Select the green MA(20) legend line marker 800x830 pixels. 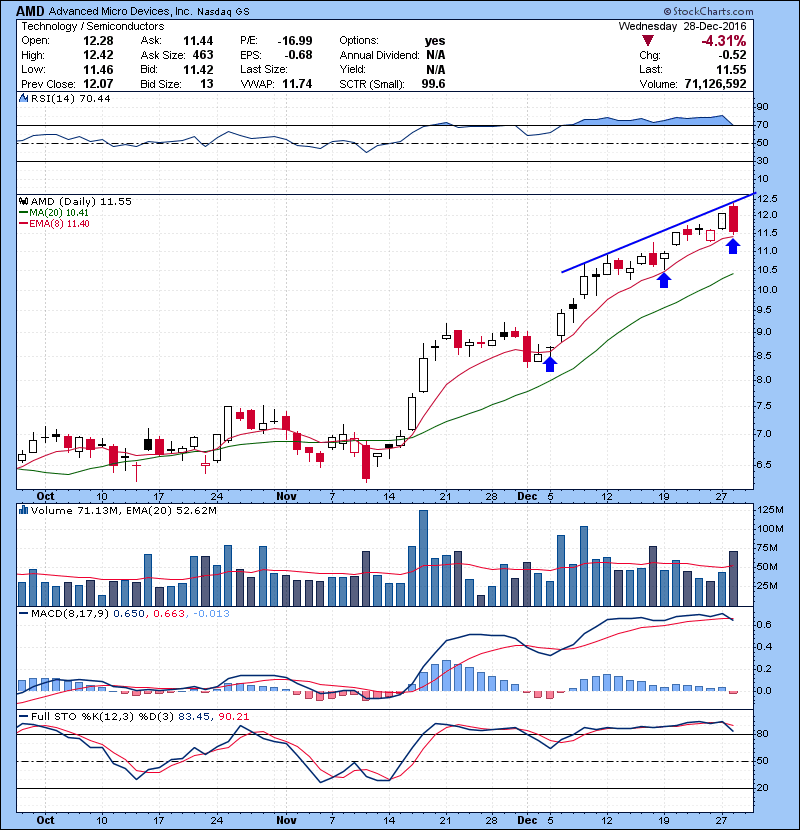coord(23,212)
